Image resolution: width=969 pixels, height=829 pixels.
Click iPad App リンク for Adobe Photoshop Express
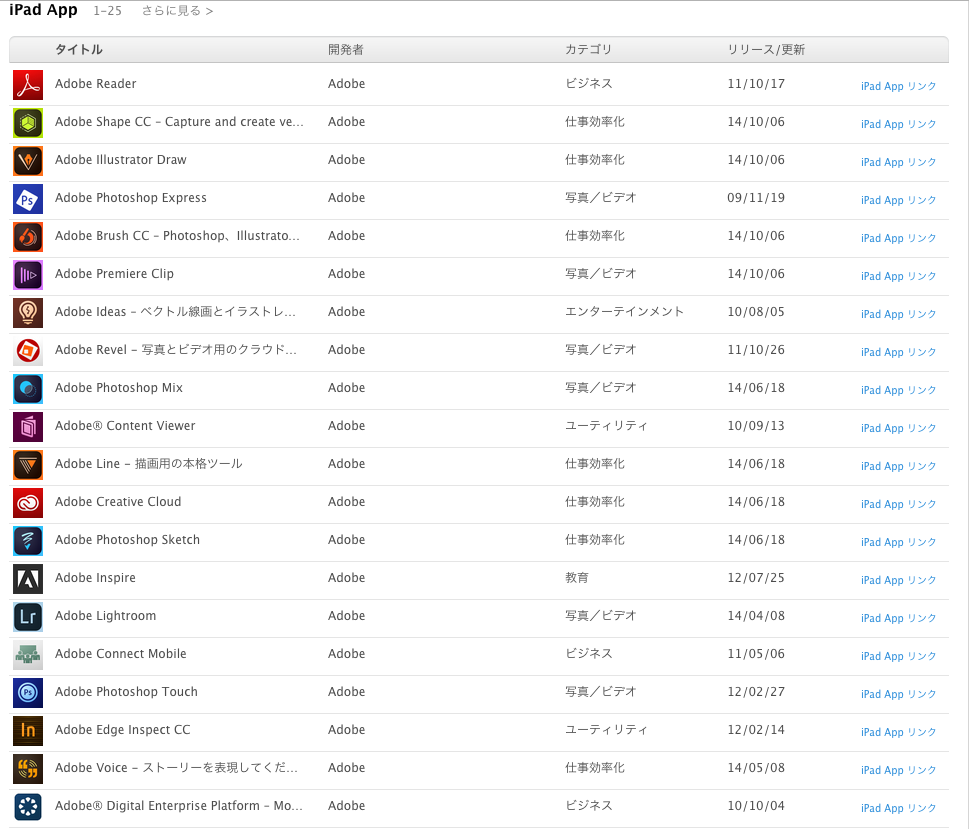pyautogui.click(x=899, y=200)
